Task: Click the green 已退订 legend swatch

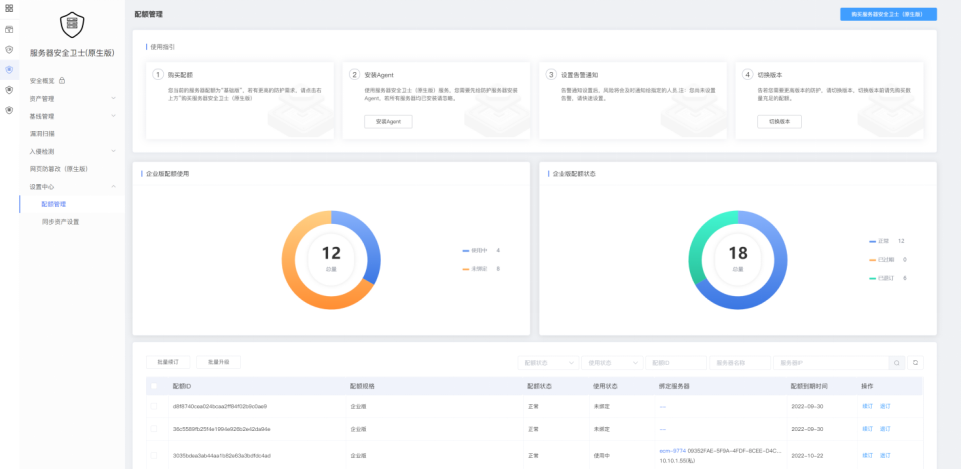Action: (873, 278)
